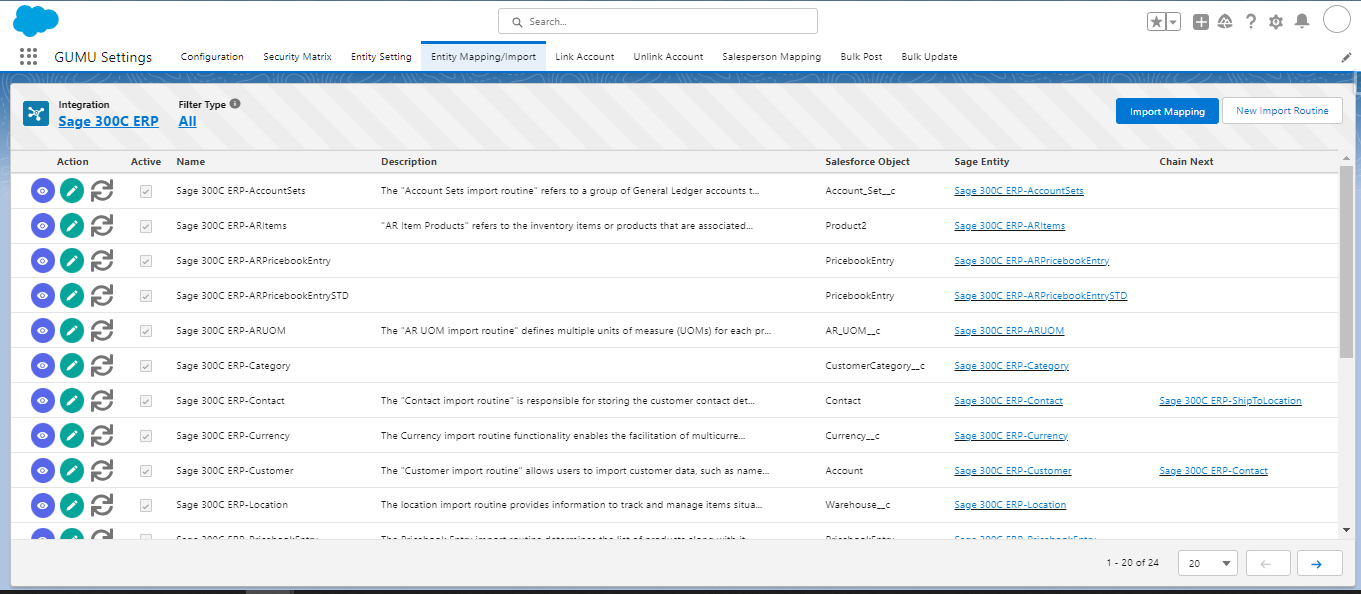Toggle Active checkbox for ERP-ARItems
Screen dimensions: 1361x594
pyautogui.click(x=146, y=226)
